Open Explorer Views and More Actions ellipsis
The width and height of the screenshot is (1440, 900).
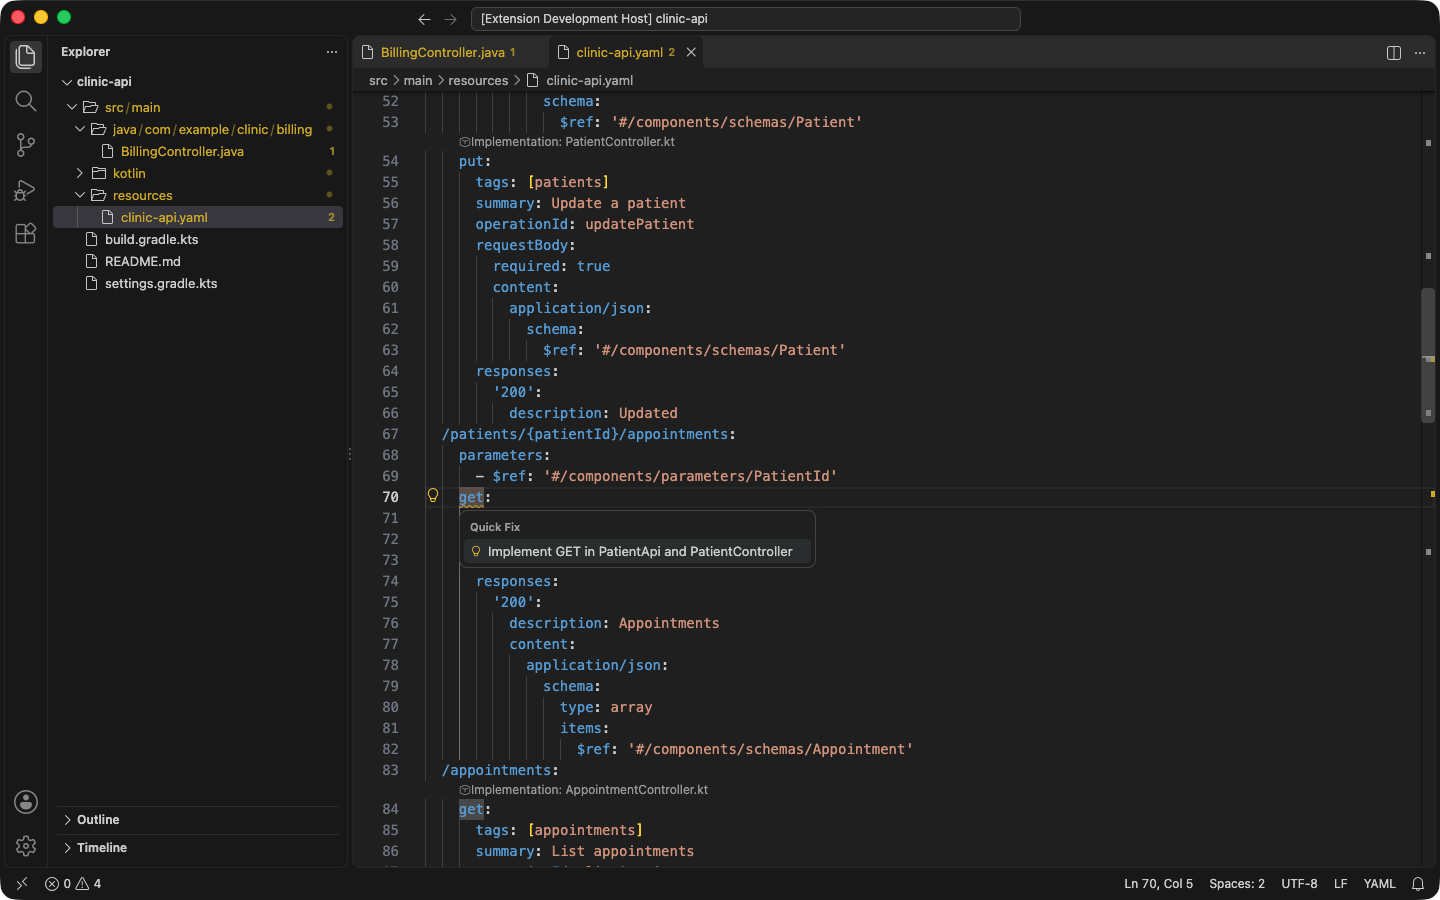332,52
